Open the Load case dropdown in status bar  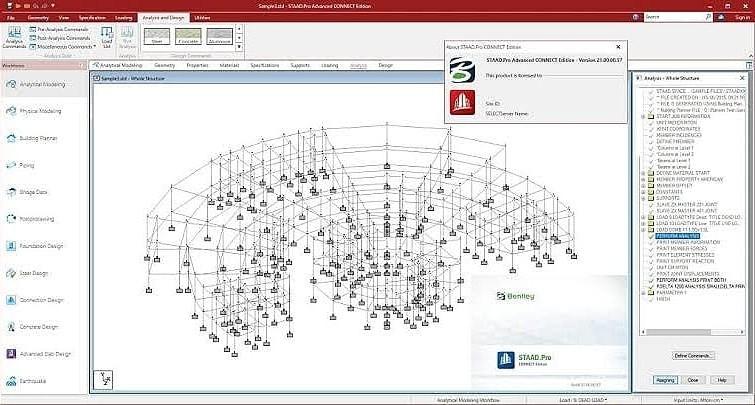[583, 400]
